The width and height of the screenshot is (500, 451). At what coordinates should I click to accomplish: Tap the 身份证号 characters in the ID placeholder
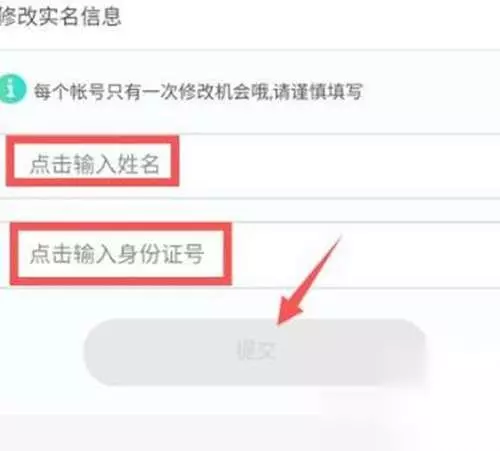point(161,254)
